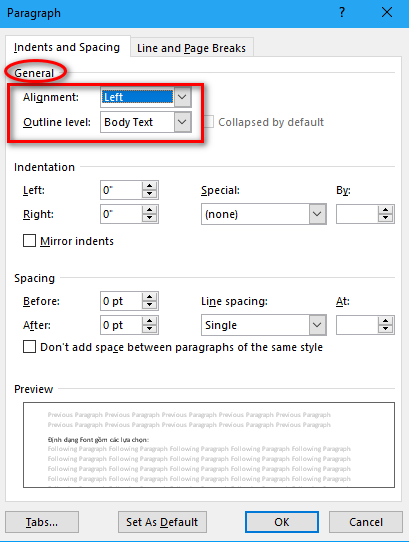Image resolution: width=409 pixels, height=542 pixels.
Task: Decrease Spacing After using down arrow
Action: click(x=149, y=329)
